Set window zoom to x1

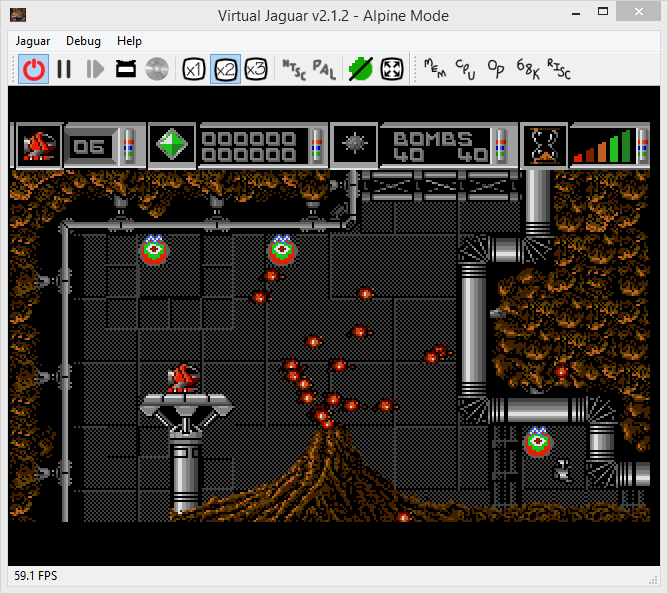tap(194, 69)
